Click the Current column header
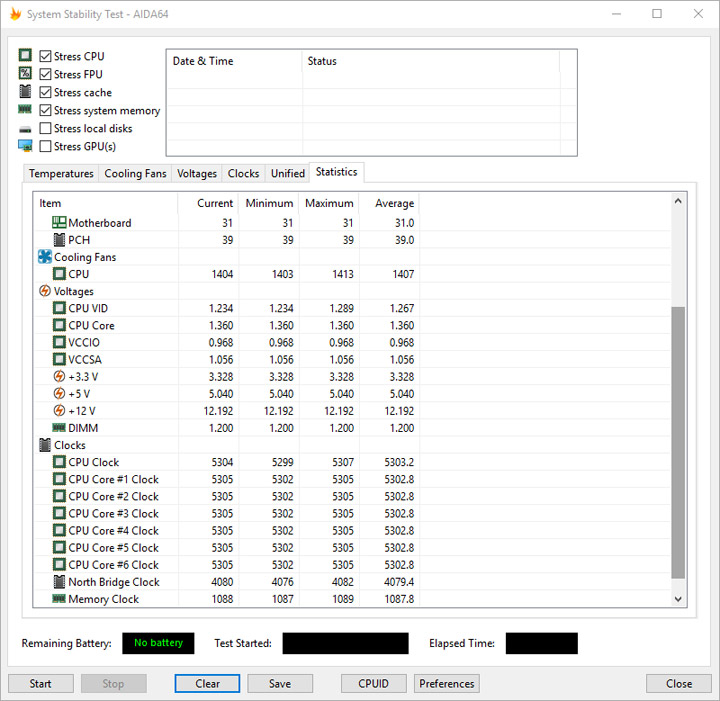This screenshot has height=701, width=720. 208,203
